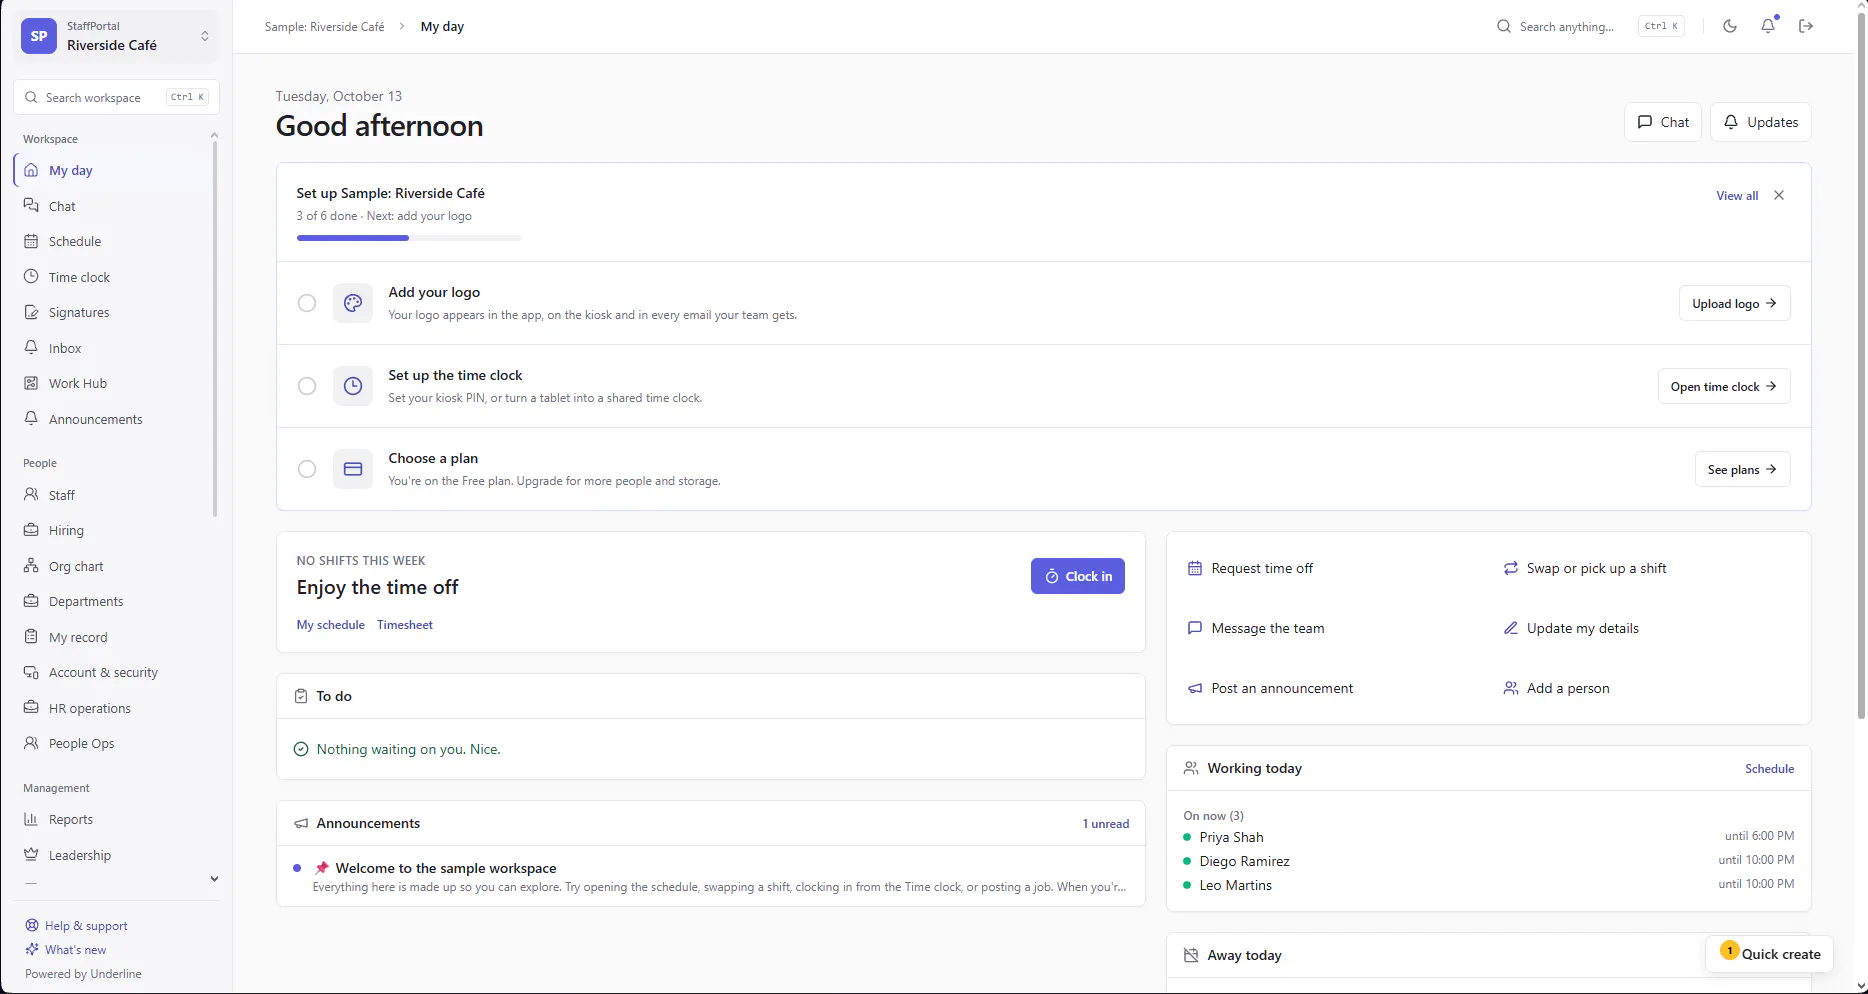Click the setup progress bar

click(x=409, y=238)
